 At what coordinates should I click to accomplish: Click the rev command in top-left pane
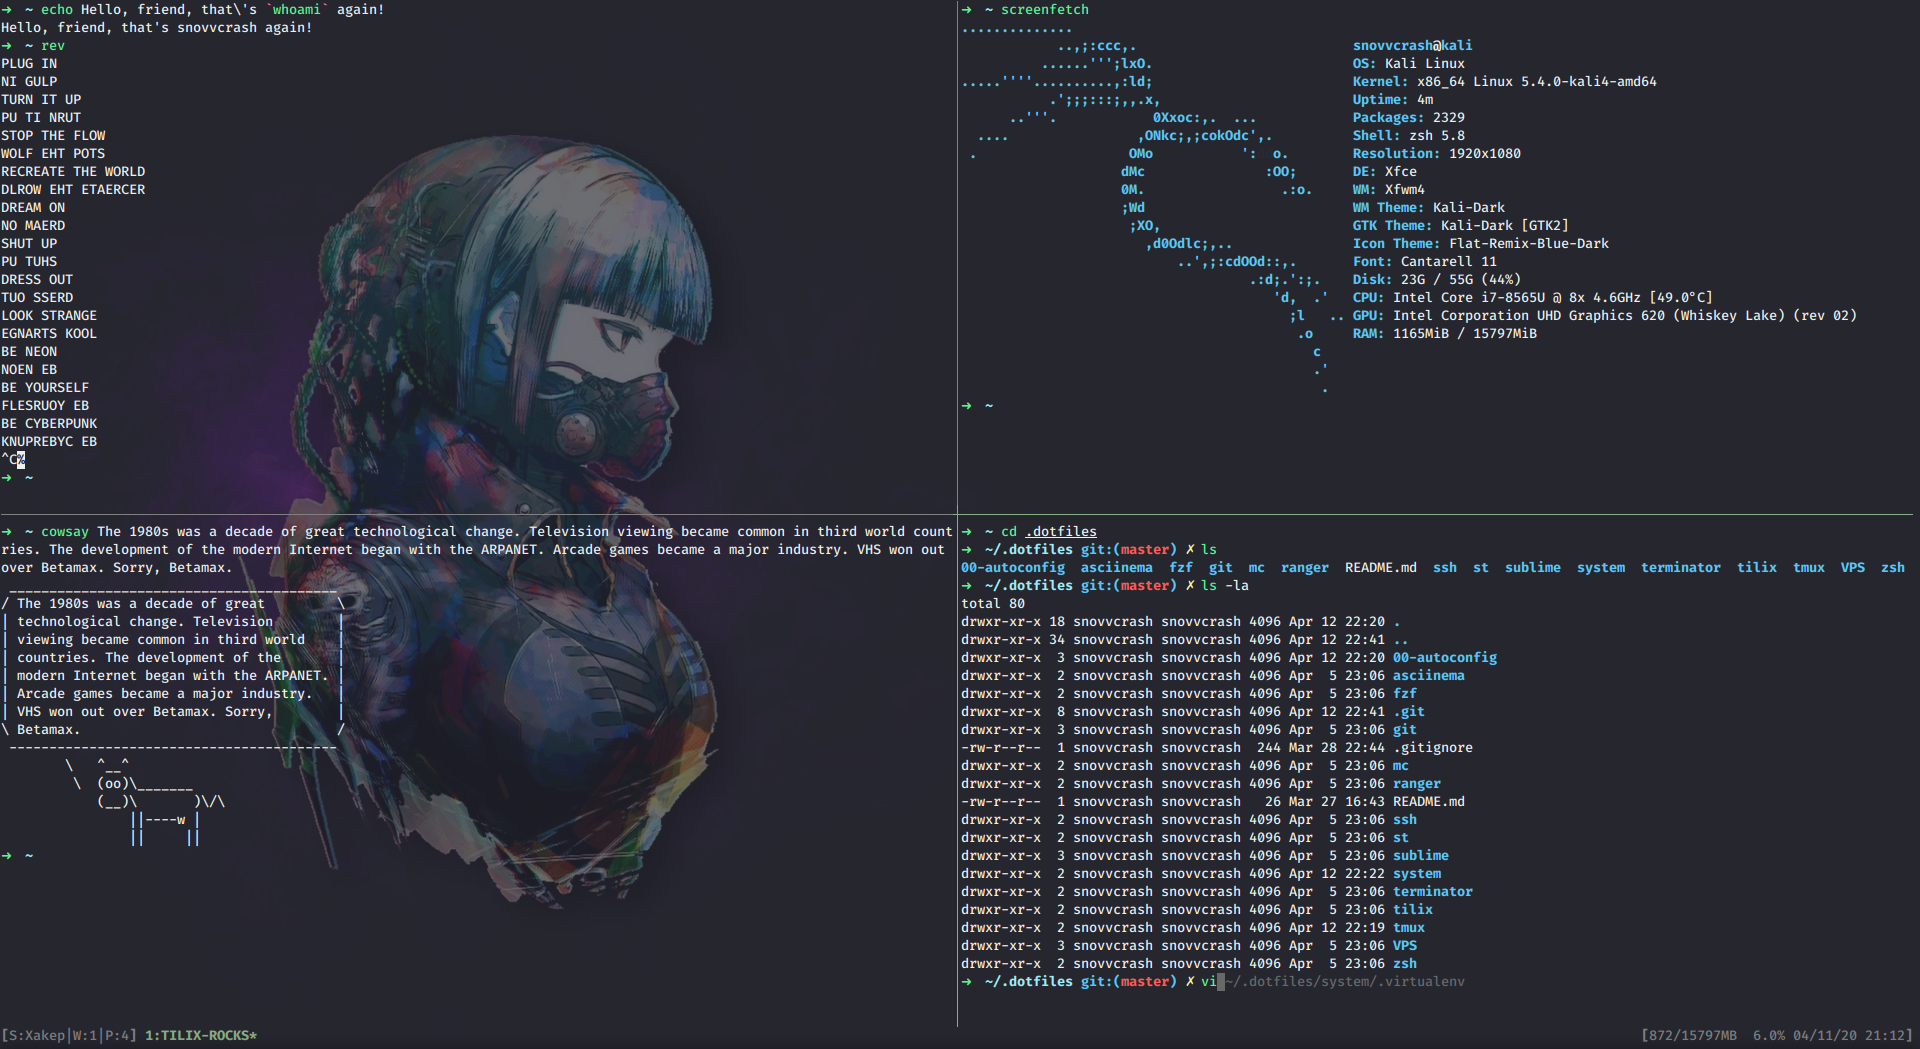coord(53,45)
